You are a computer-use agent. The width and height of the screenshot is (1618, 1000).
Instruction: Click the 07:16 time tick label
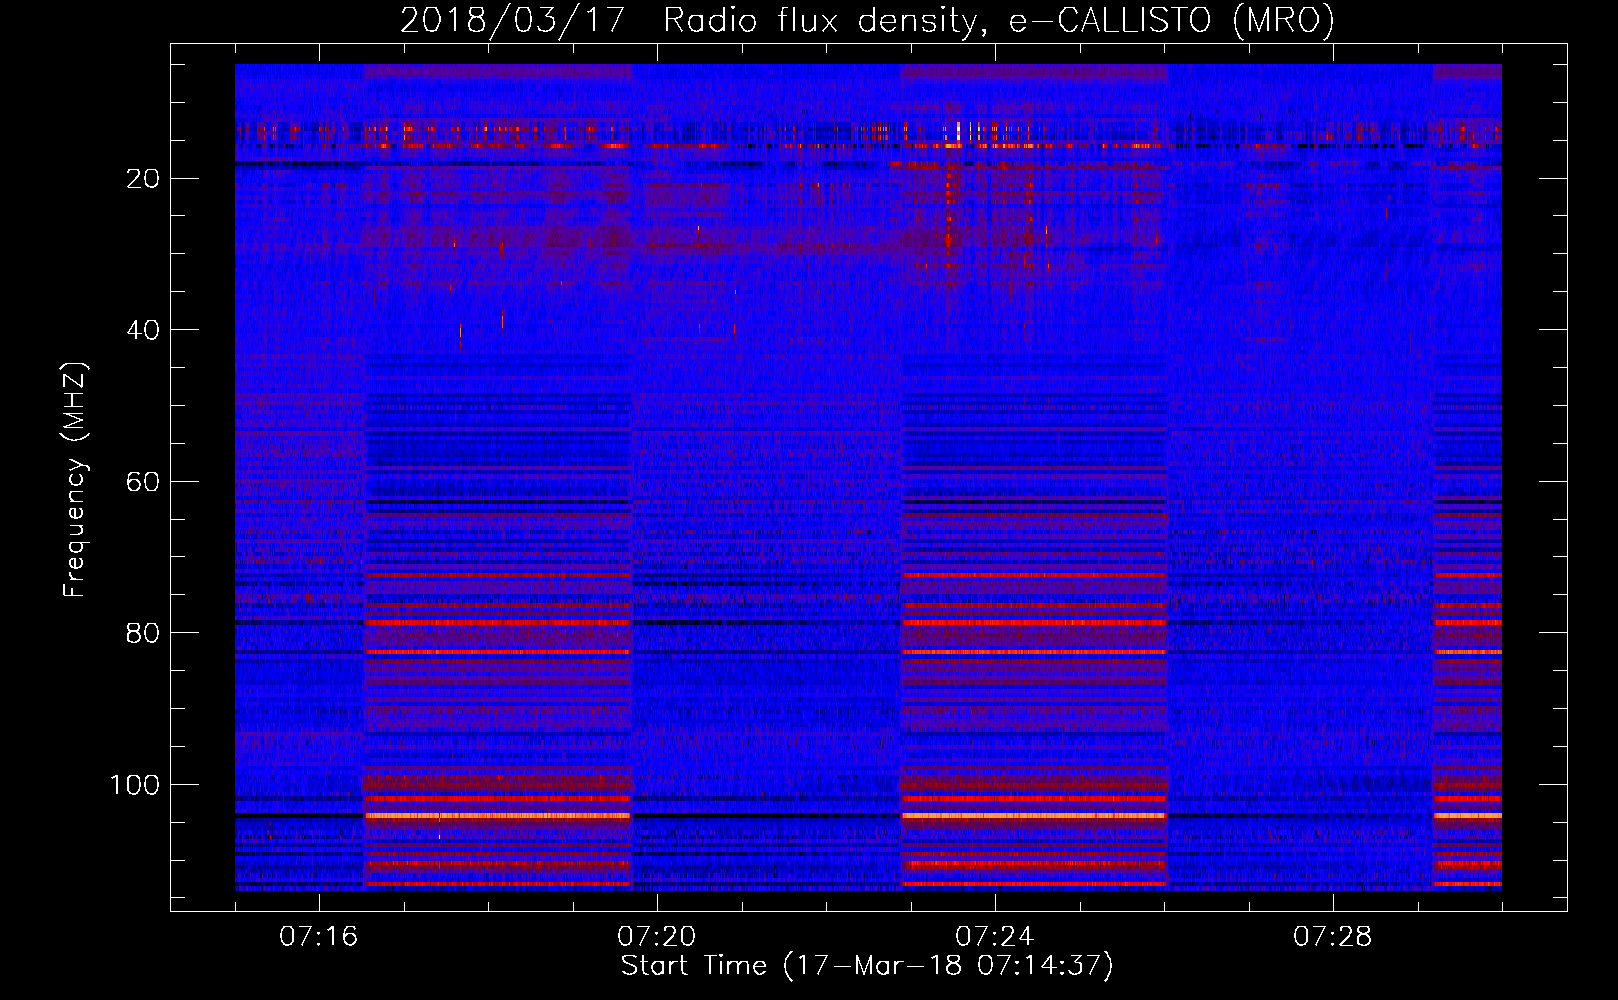[319, 937]
